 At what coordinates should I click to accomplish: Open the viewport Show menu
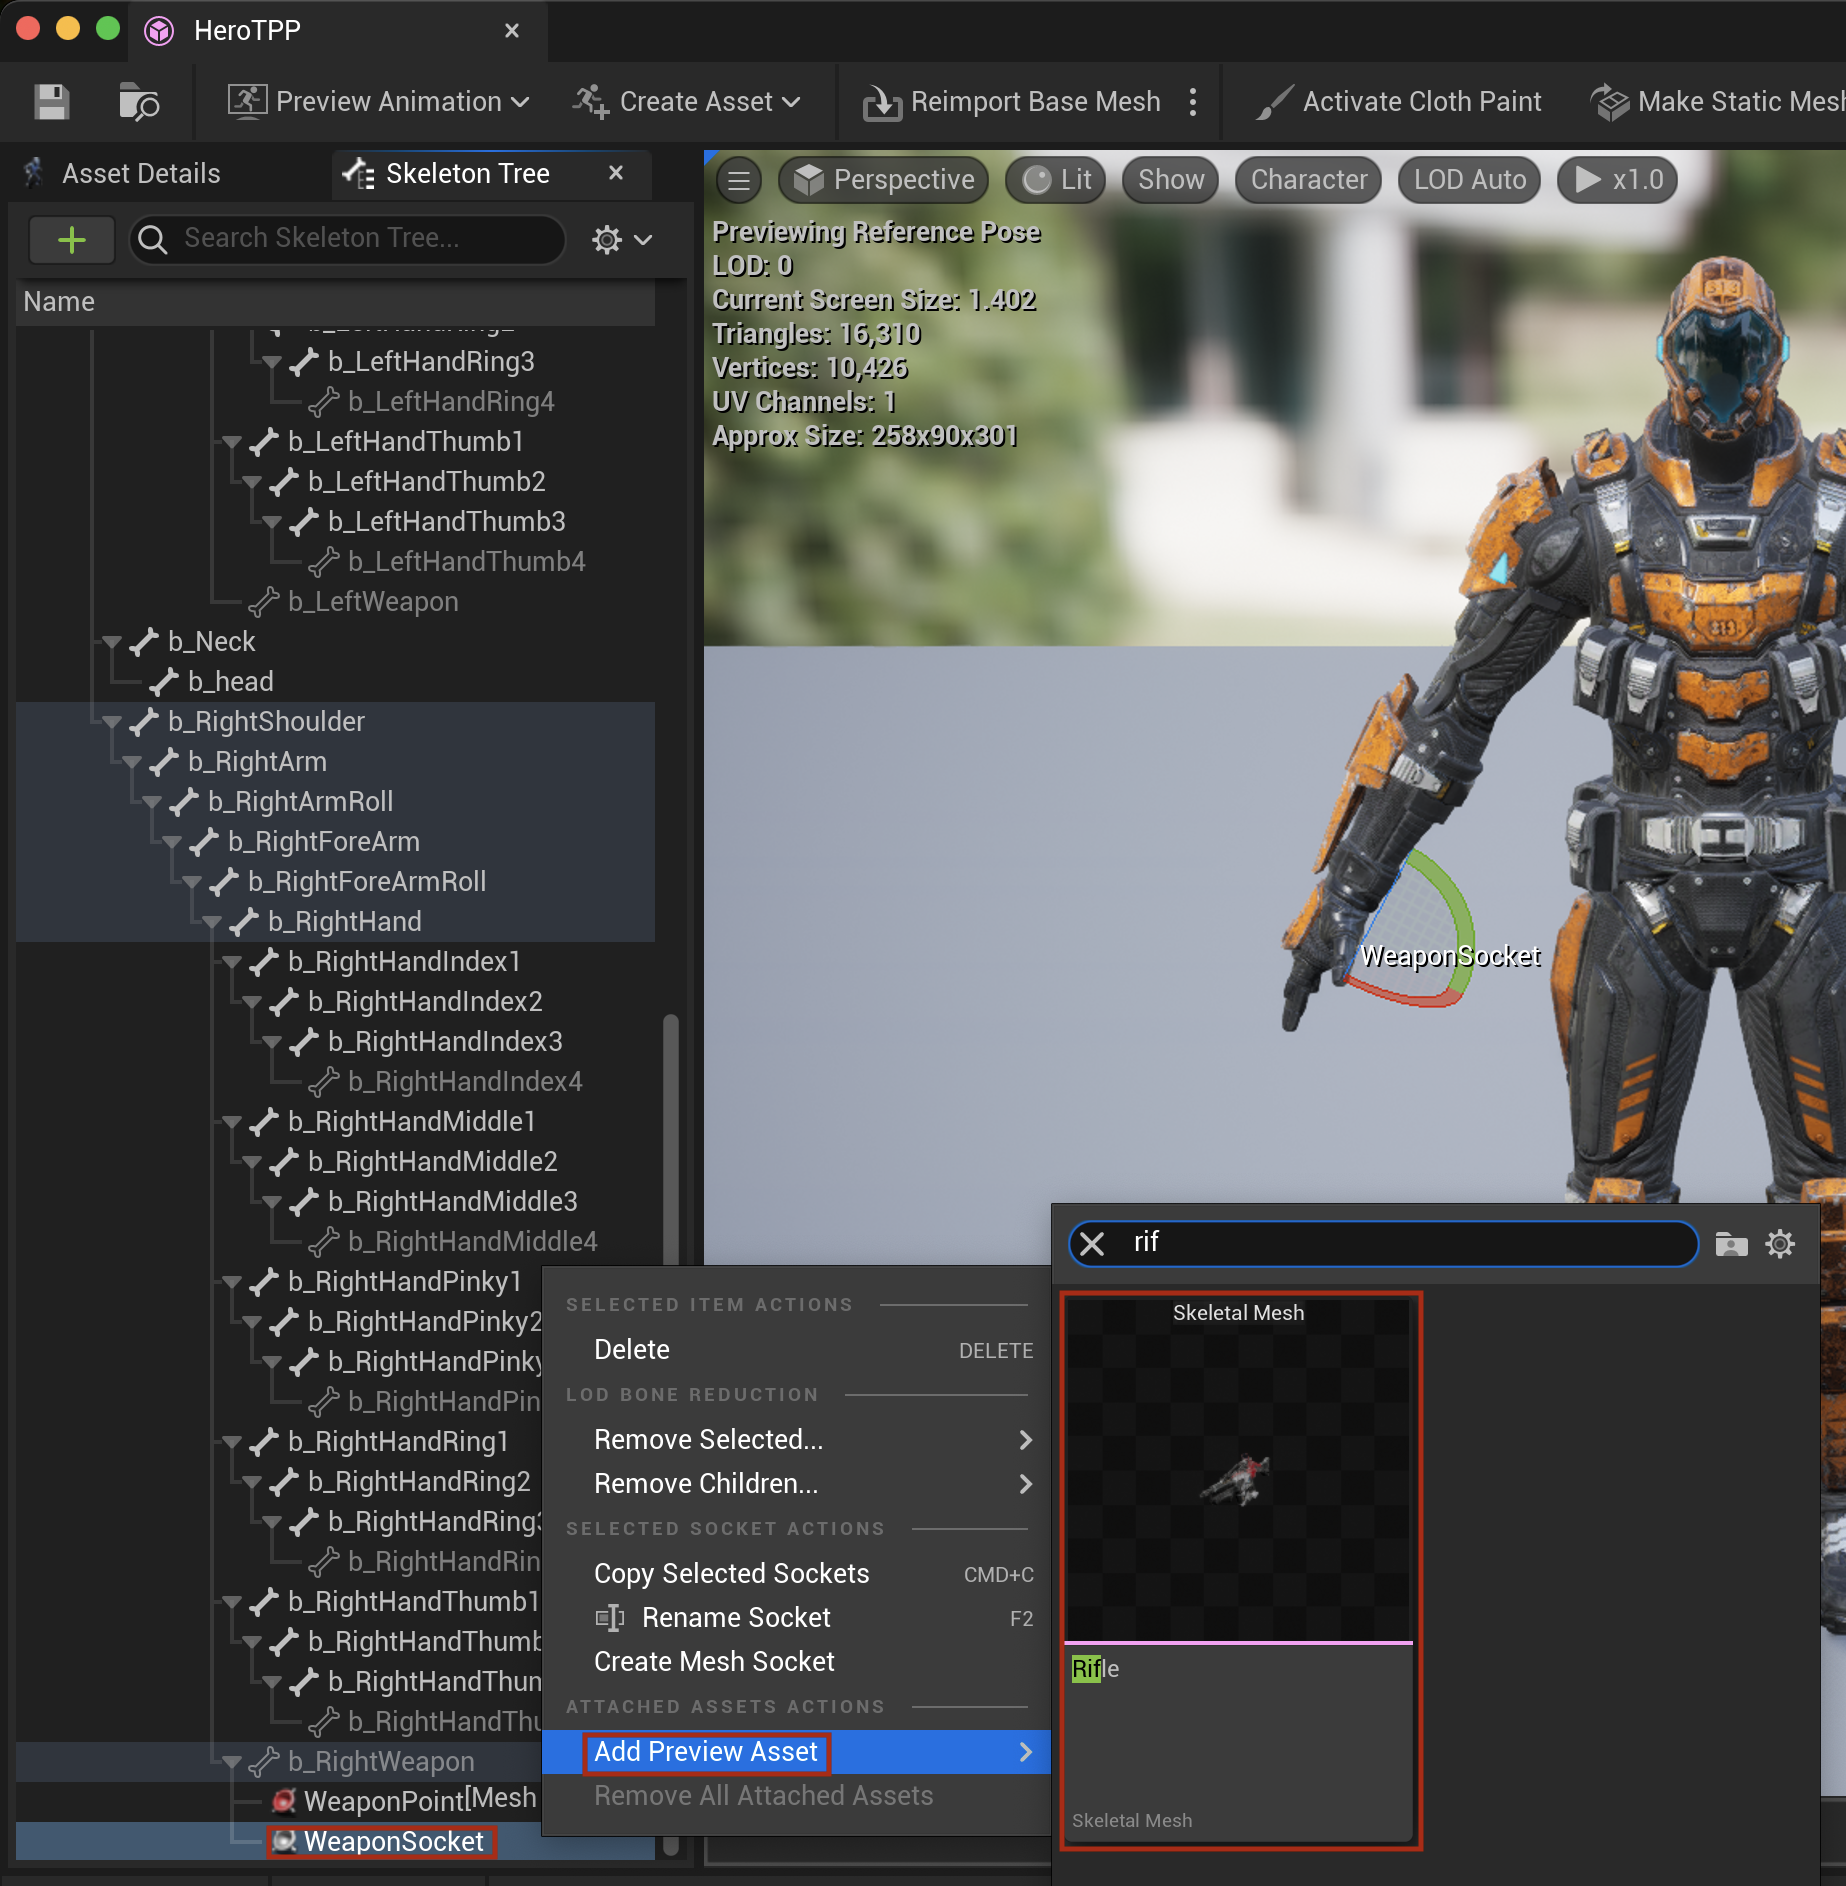[x=1171, y=180]
